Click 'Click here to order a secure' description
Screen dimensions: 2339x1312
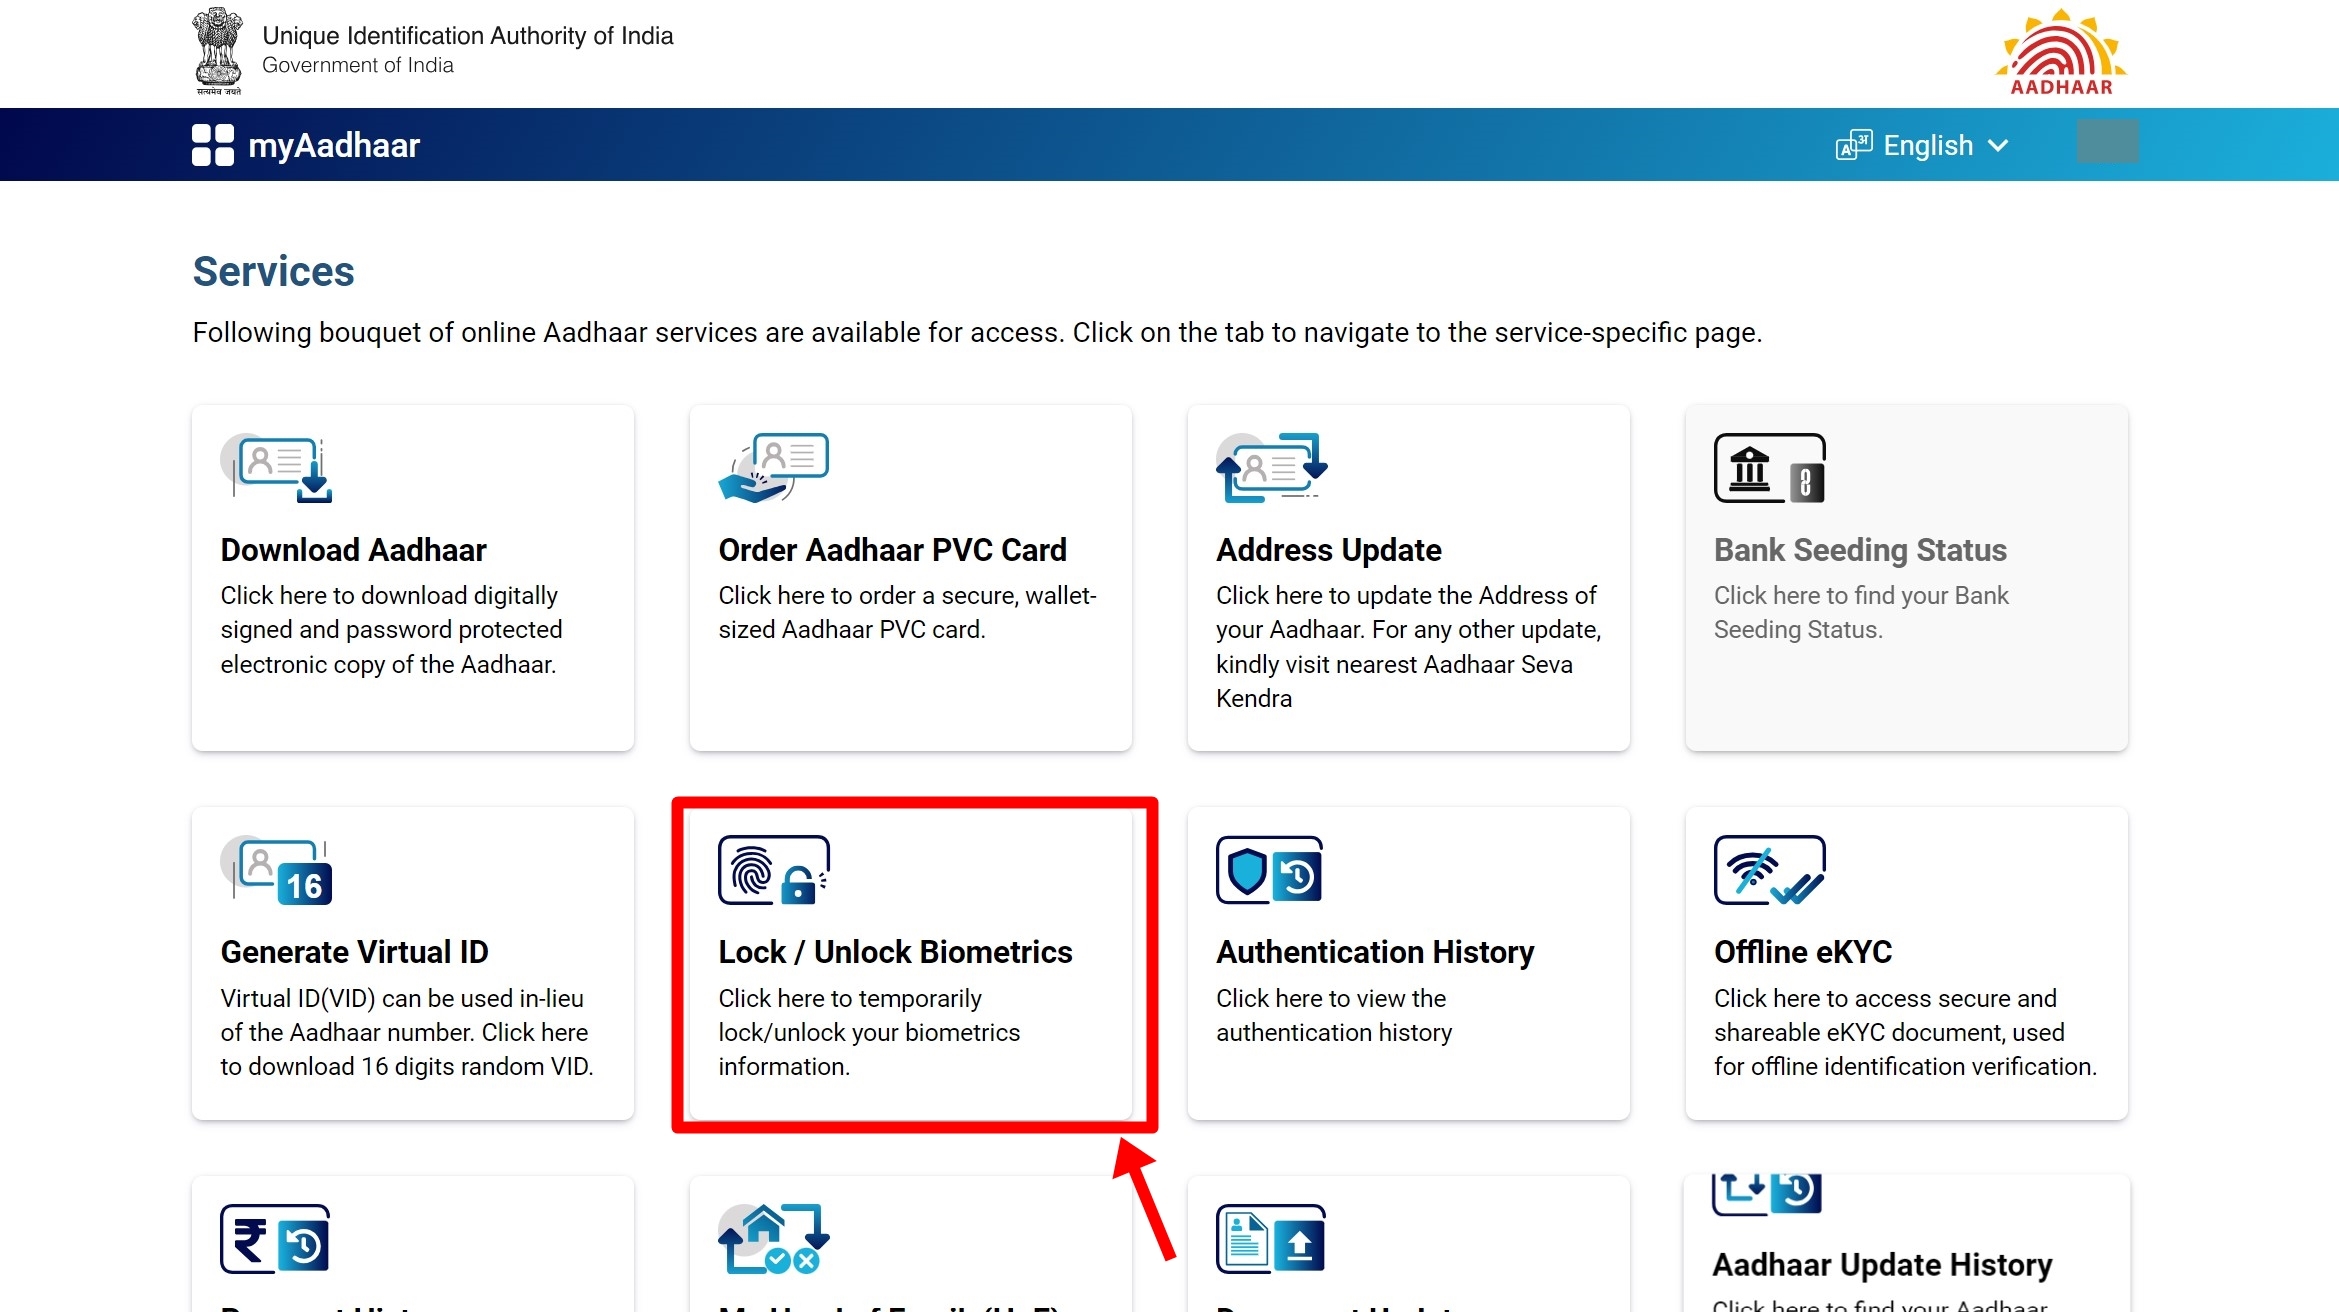(x=907, y=612)
